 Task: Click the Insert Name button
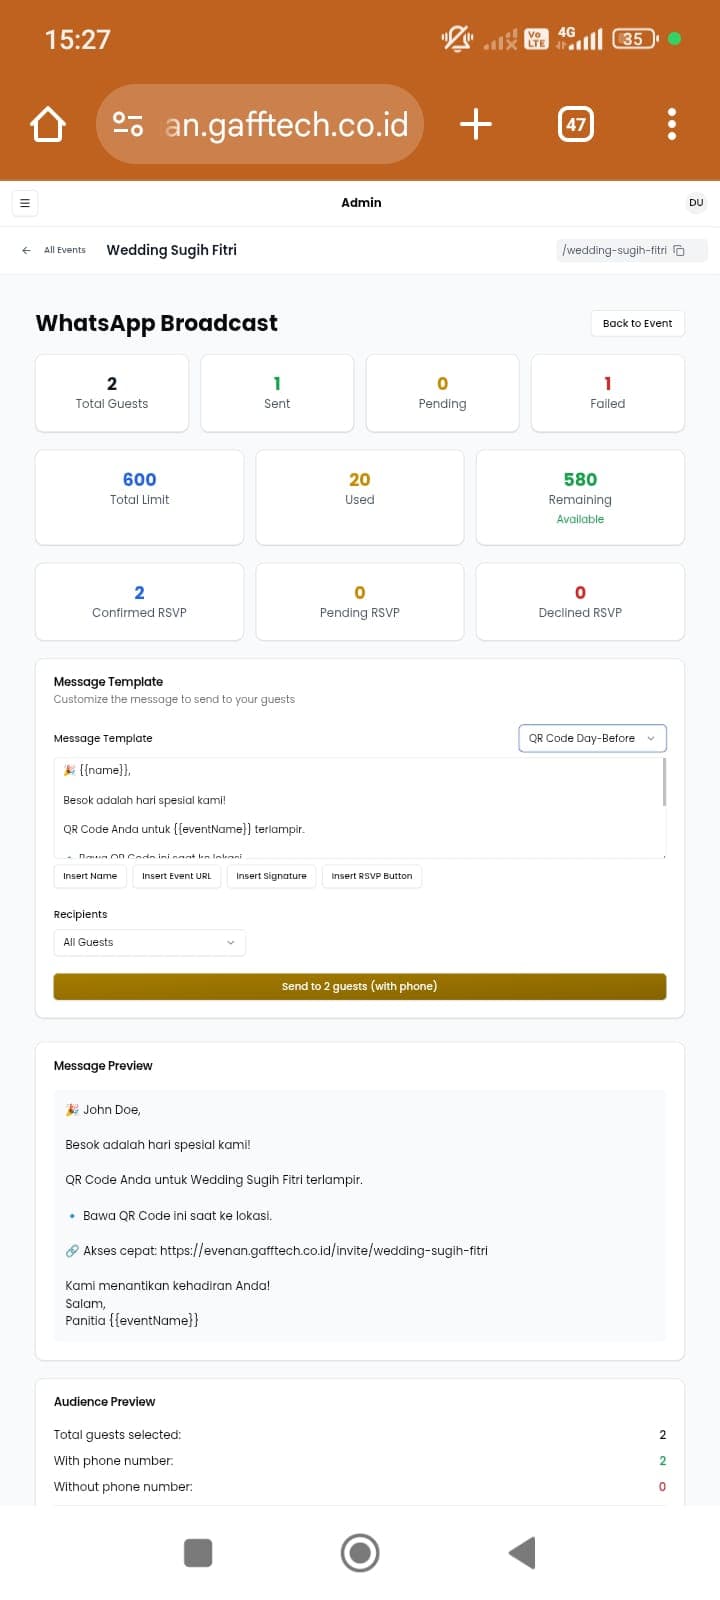[89, 876]
